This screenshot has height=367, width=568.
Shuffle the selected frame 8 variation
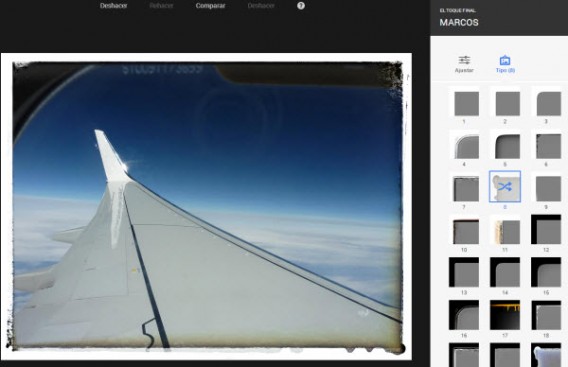click(x=505, y=187)
